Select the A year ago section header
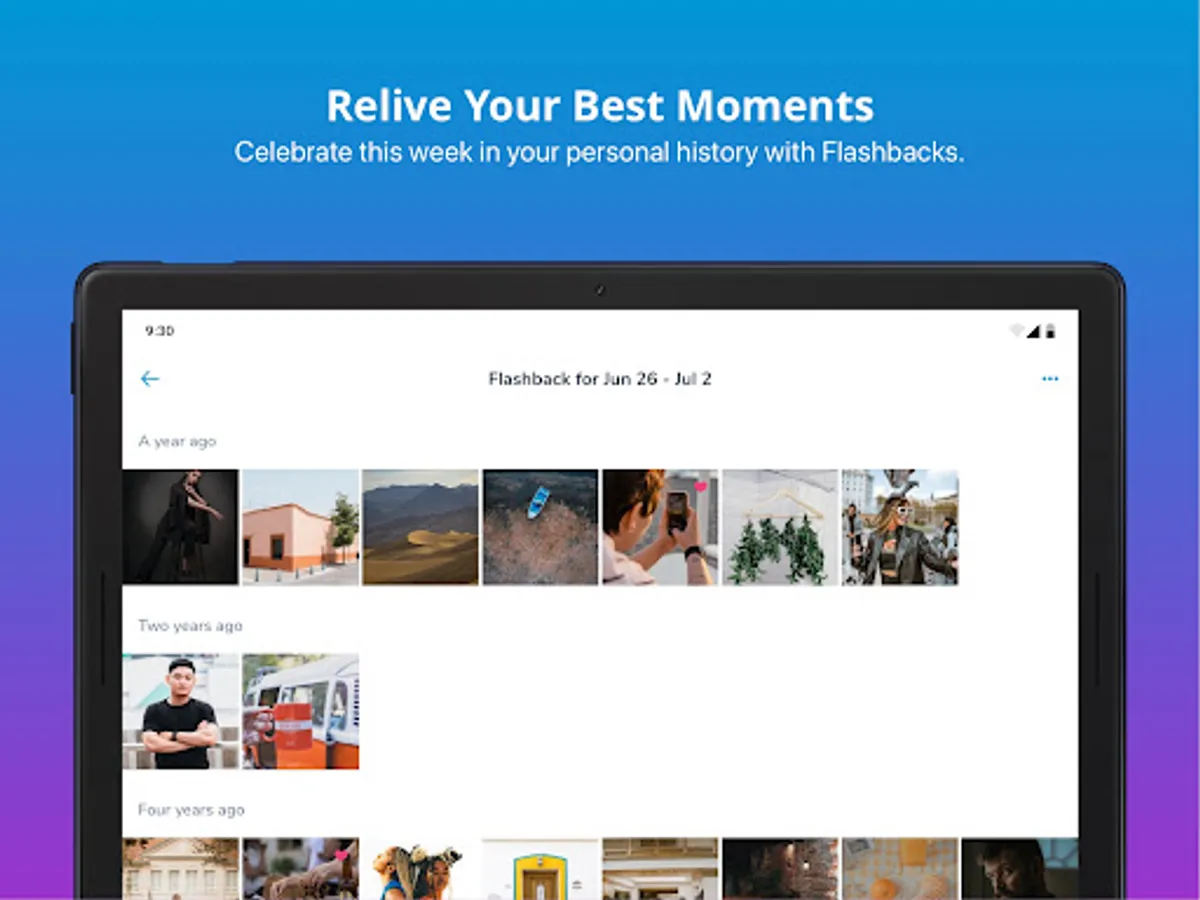This screenshot has width=1200, height=900. click(x=177, y=441)
